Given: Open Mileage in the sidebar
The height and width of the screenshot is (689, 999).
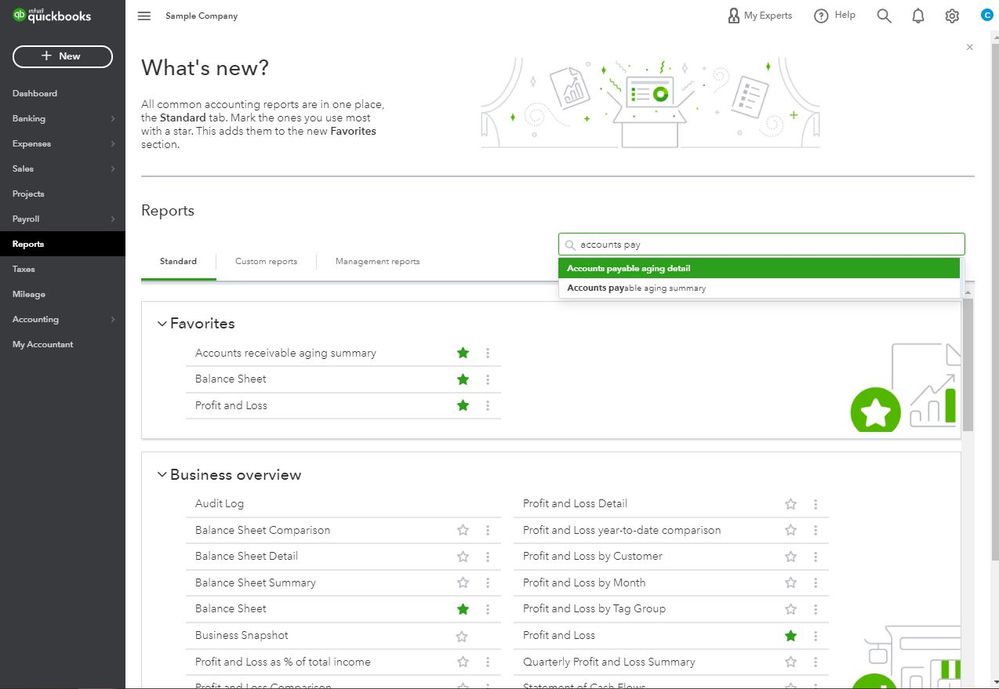Looking at the screenshot, I should (x=29, y=294).
